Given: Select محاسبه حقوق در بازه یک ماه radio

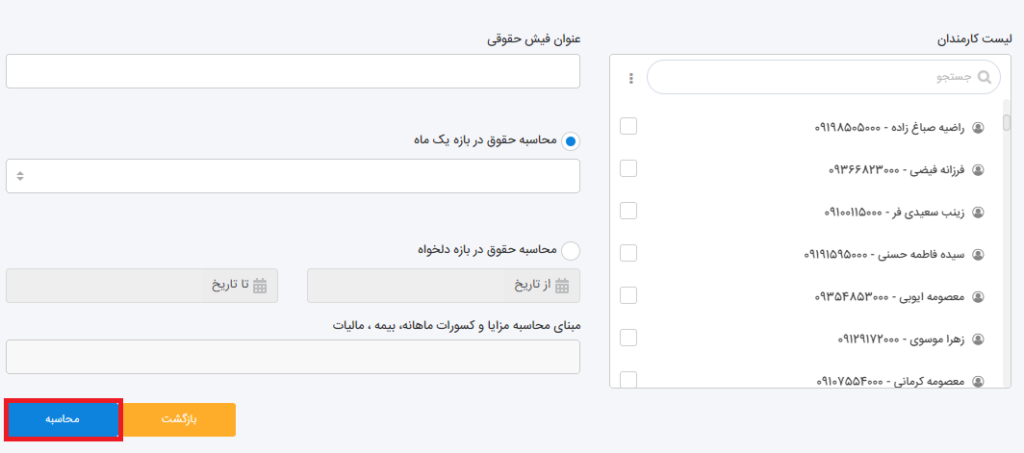Looking at the screenshot, I should point(570,141).
